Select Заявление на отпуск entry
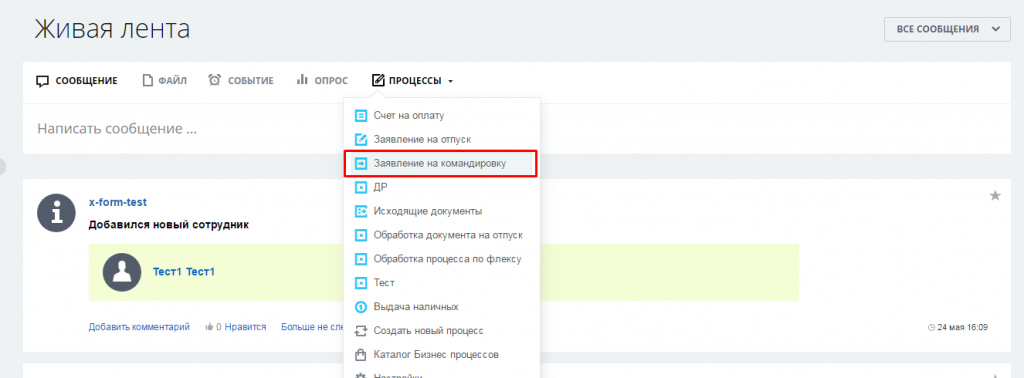This screenshot has width=1024, height=378. (441, 139)
